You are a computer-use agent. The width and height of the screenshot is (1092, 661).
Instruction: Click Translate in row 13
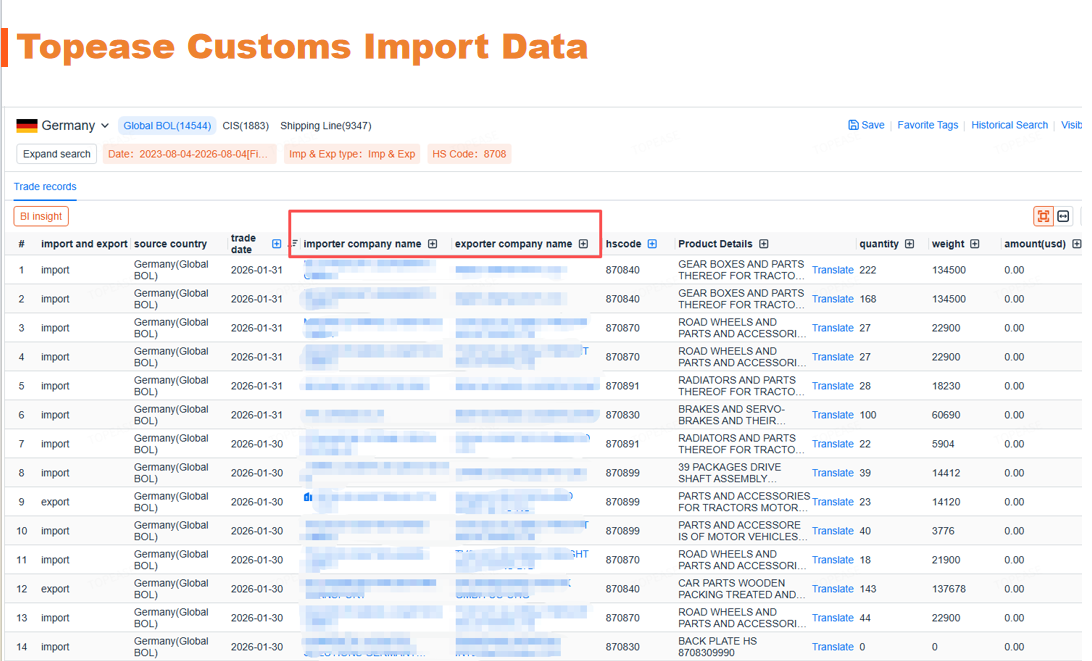coord(833,618)
